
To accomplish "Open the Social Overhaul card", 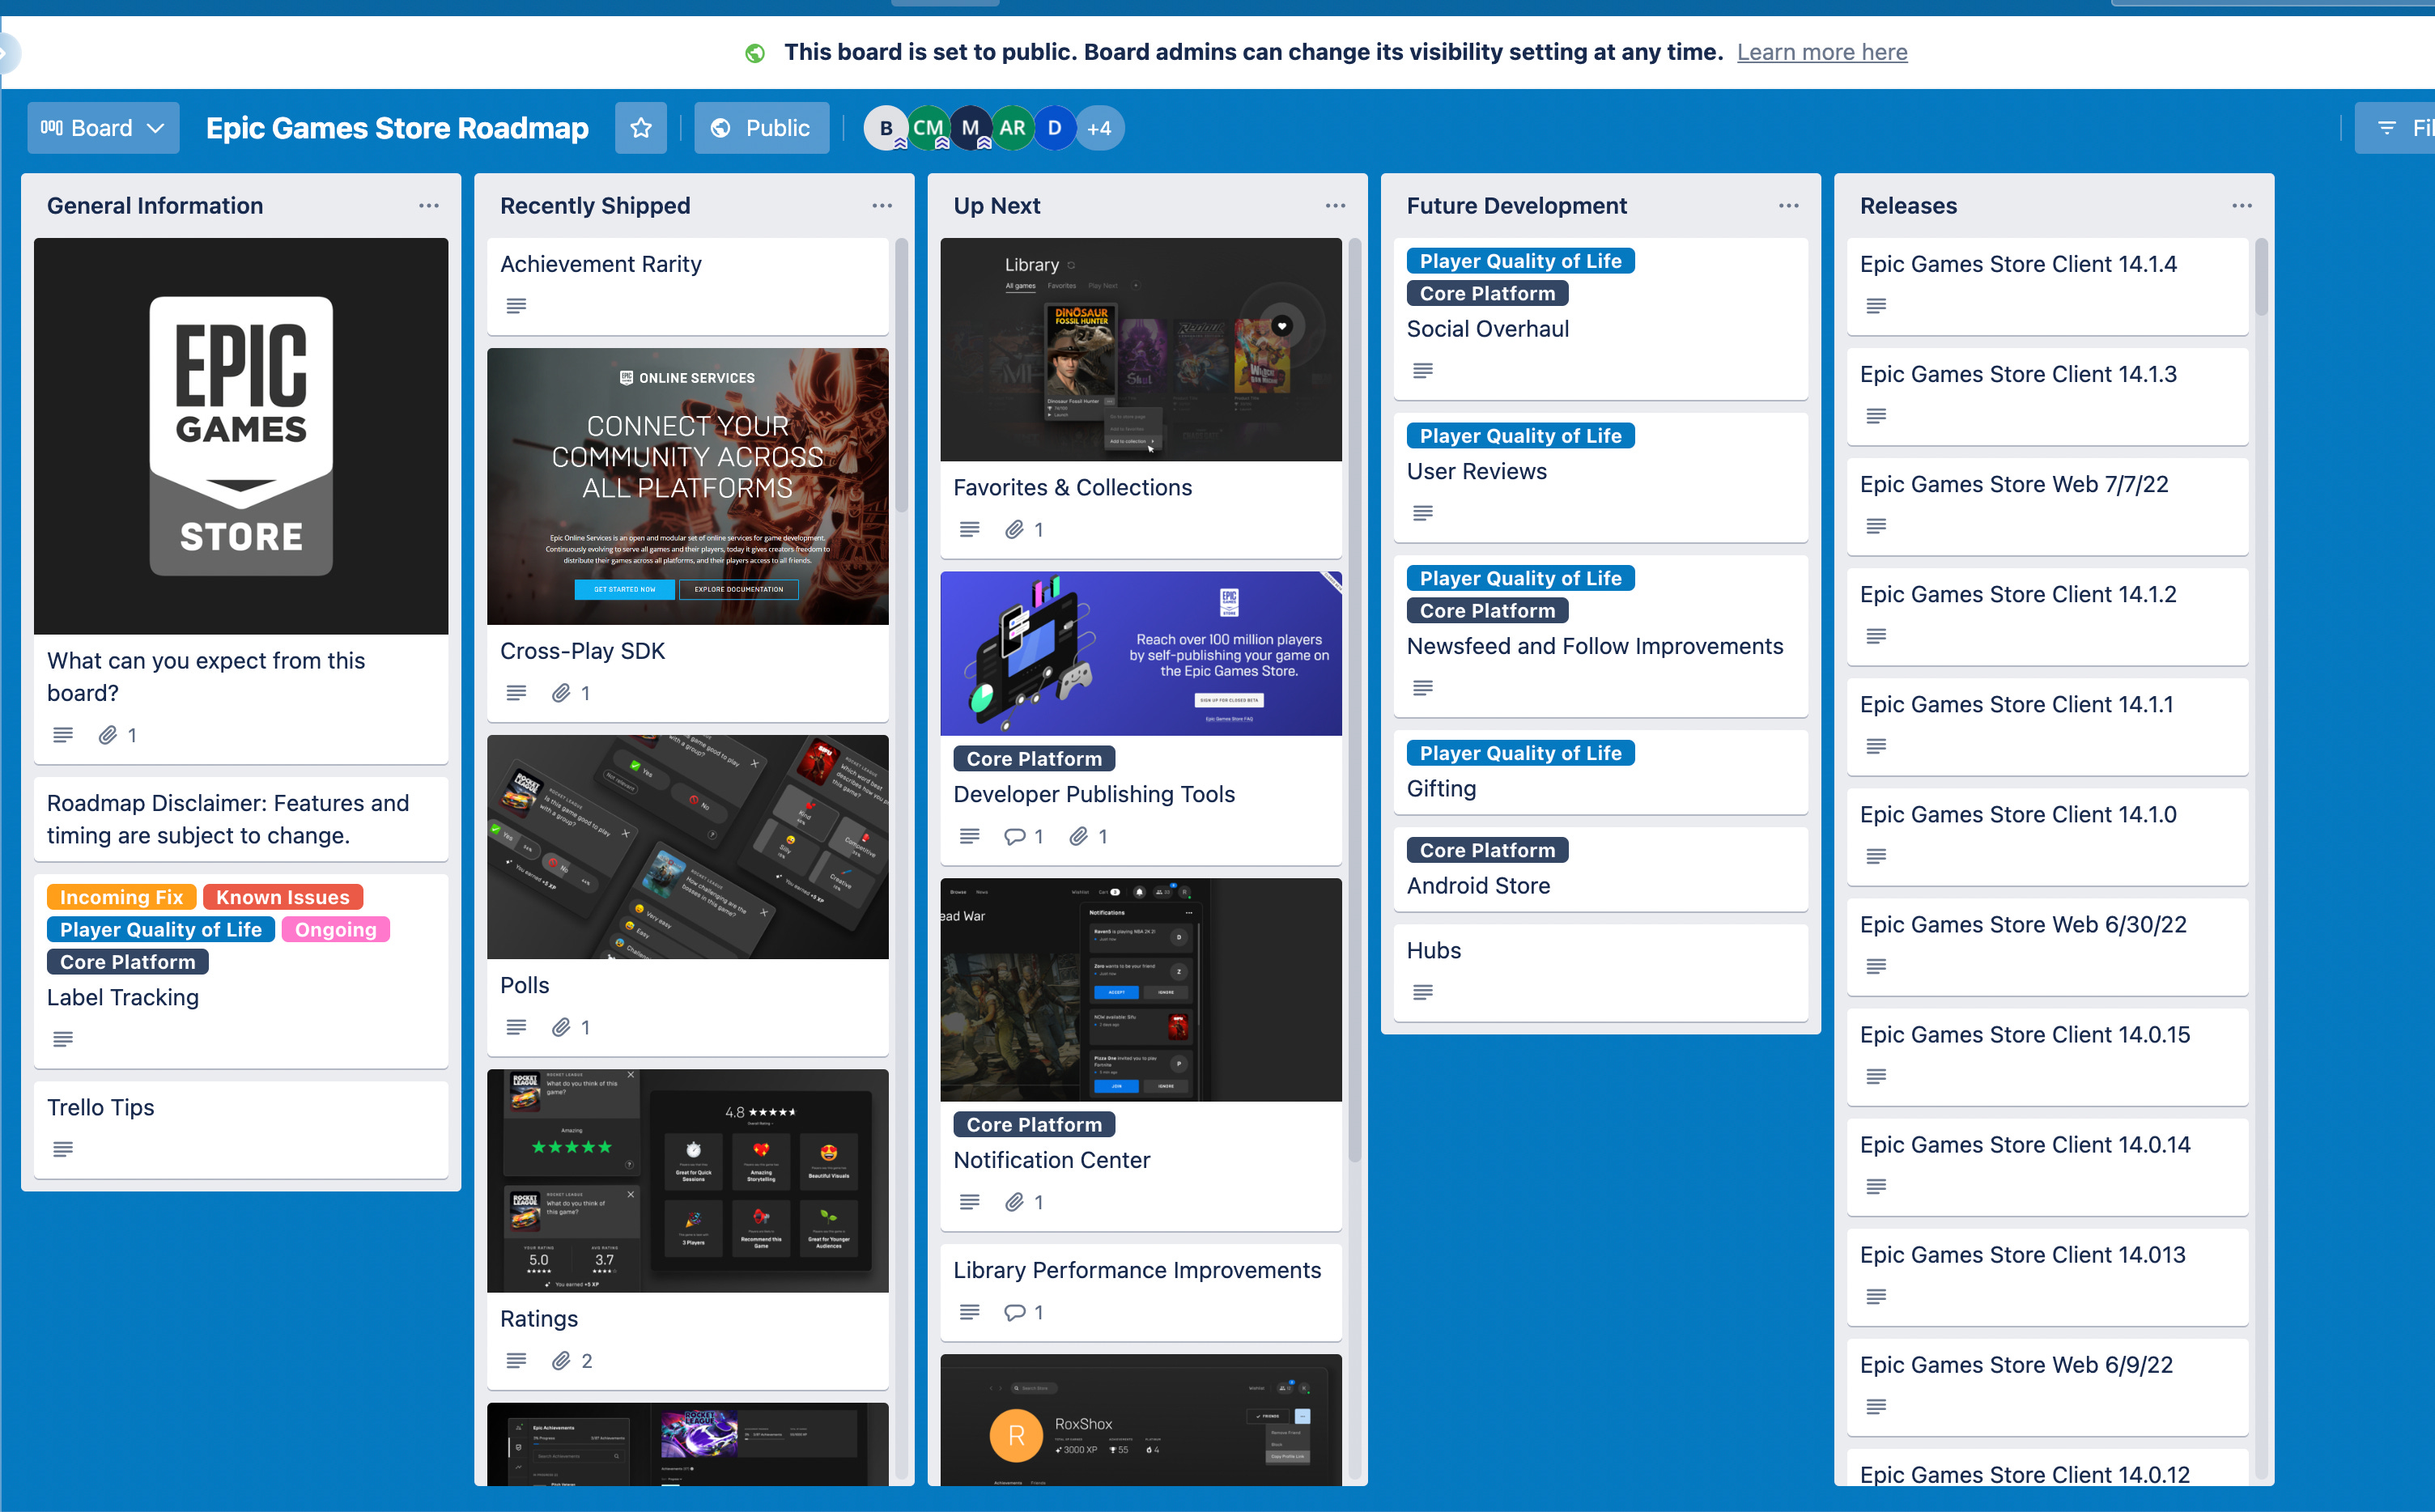I will coord(1600,319).
